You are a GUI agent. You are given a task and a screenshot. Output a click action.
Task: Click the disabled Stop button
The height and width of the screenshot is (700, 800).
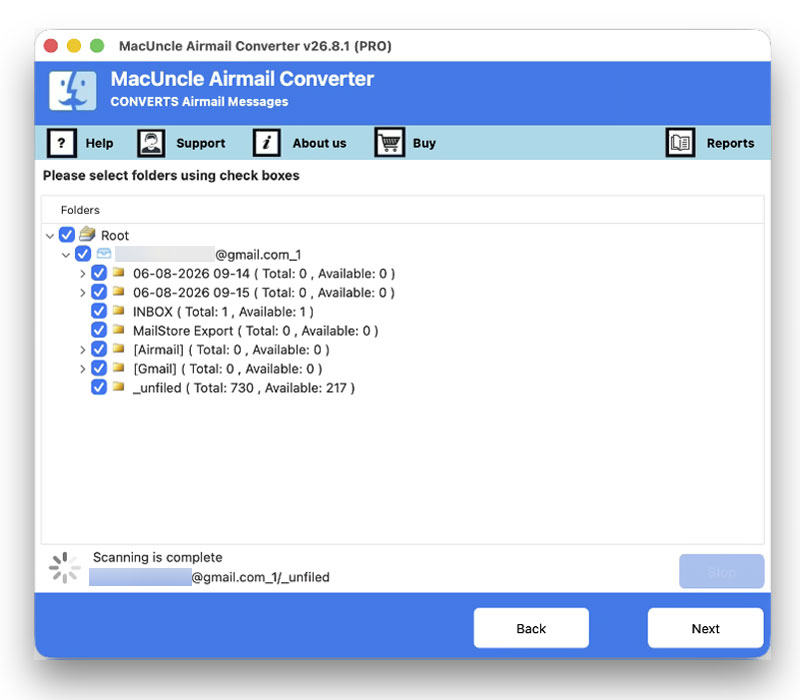point(721,571)
